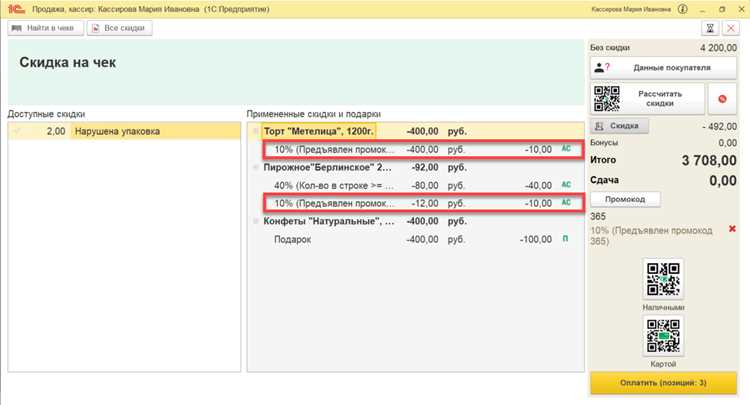This screenshot has height=405, width=750.
Task: Open 'Все скидки' button
Action: 120,28
